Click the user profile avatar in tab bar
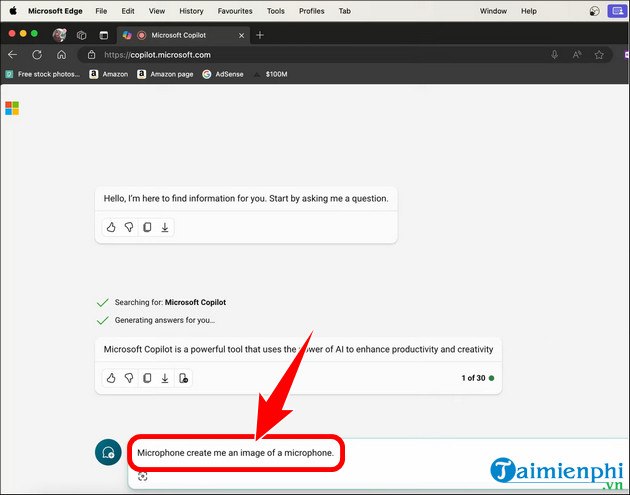This screenshot has height=495, width=630. pos(59,35)
